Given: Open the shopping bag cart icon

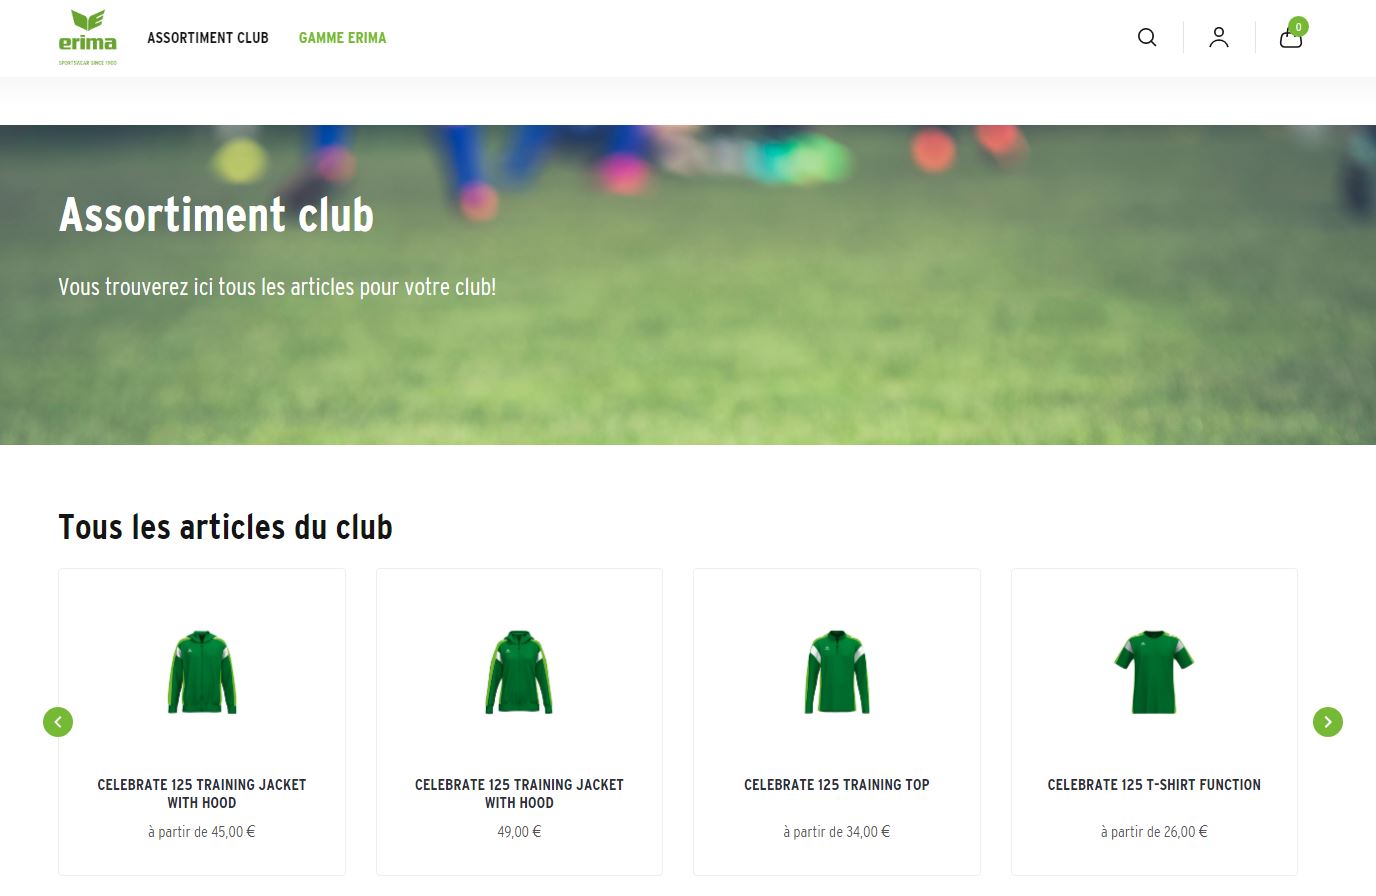Looking at the screenshot, I should tap(1290, 39).
